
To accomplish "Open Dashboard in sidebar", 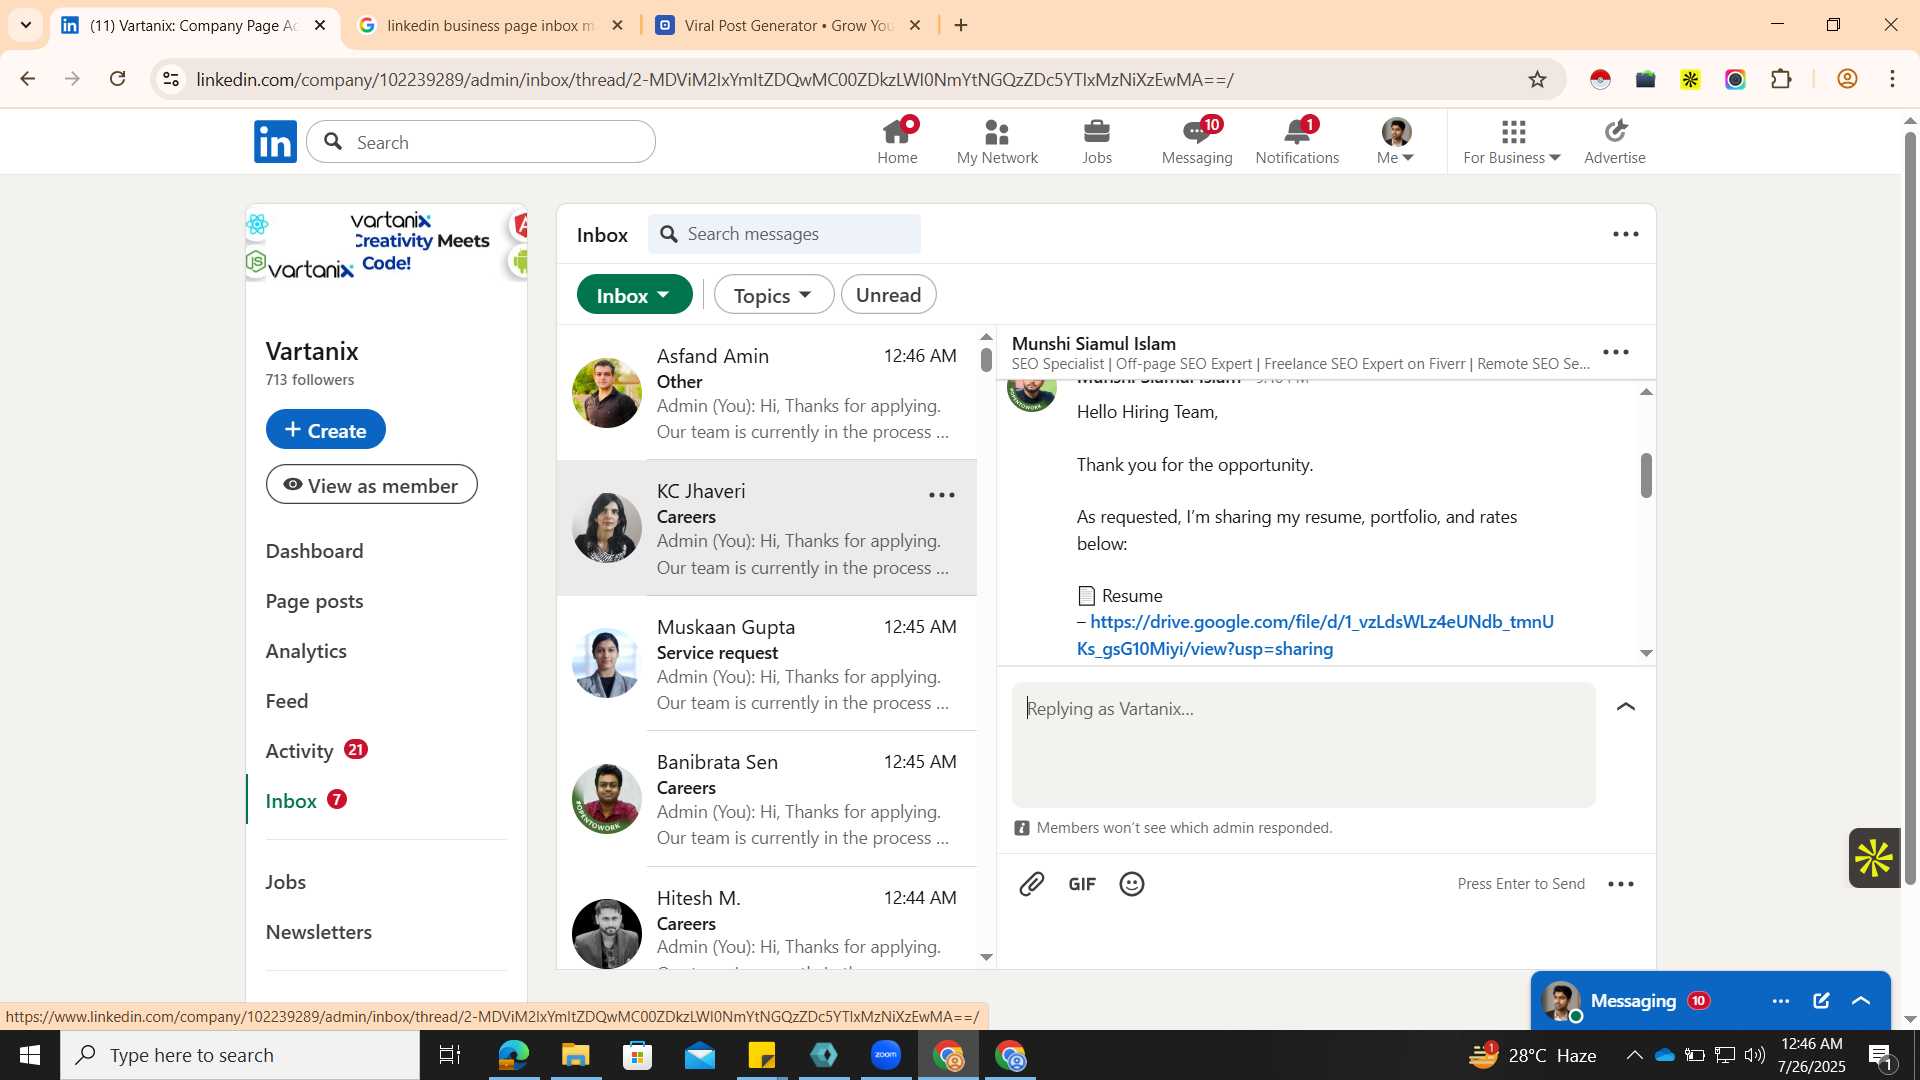I will click(314, 551).
